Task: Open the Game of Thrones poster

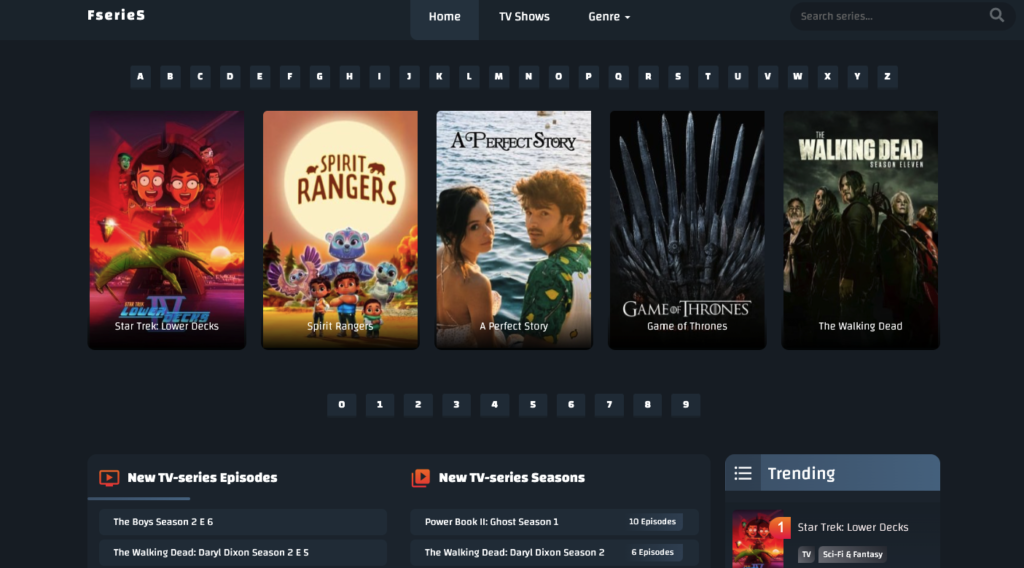Action: point(687,229)
